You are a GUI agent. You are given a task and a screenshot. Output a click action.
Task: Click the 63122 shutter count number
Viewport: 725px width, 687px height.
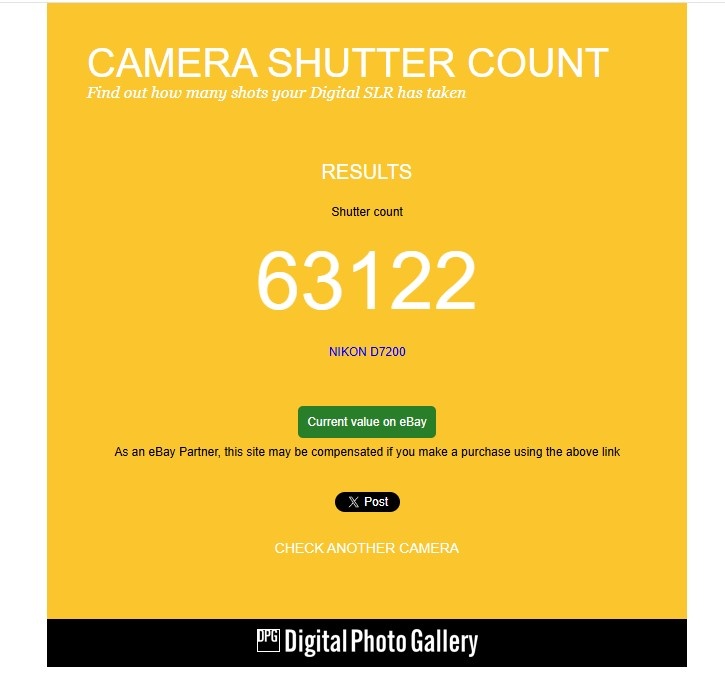[366, 280]
